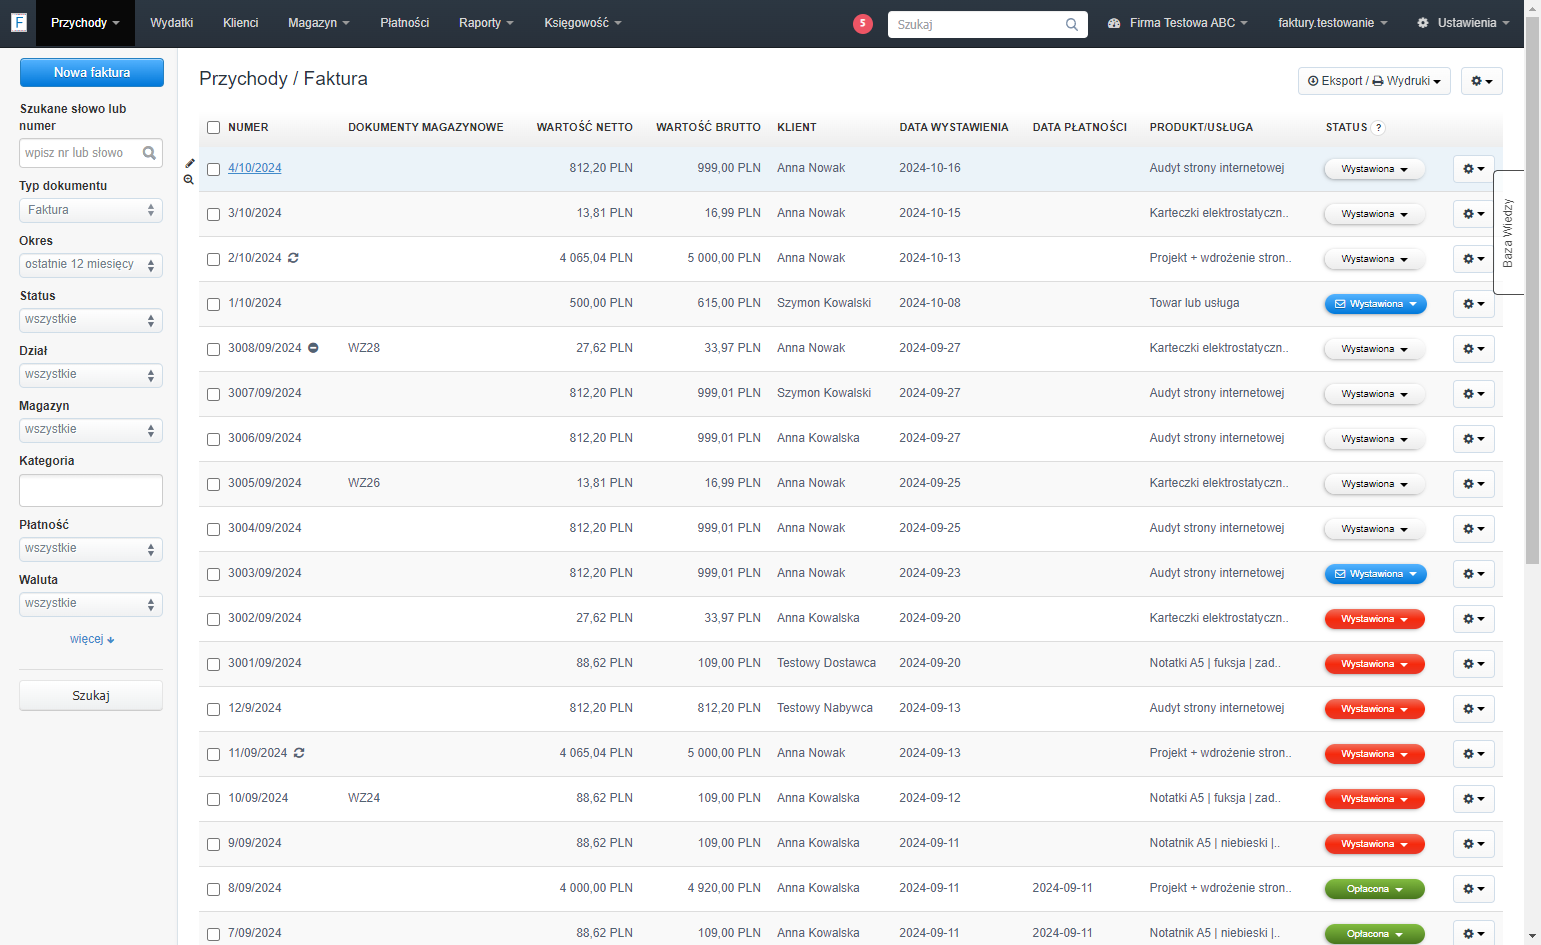
Task: Open the Okres dropdown showing ostatnie 12 miesięcy
Action: [x=91, y=265]
